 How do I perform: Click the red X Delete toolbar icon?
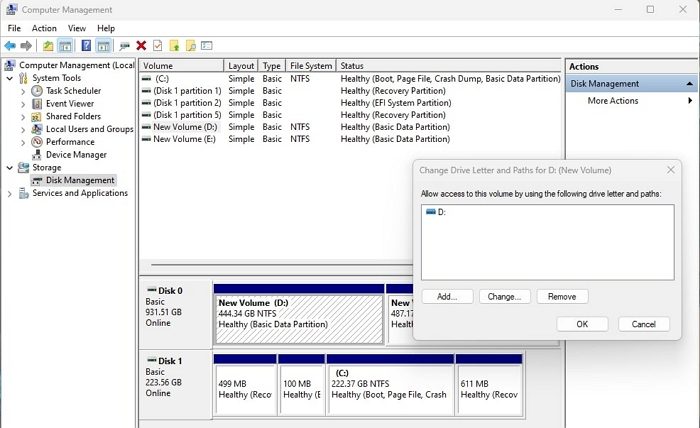[141, 46]
